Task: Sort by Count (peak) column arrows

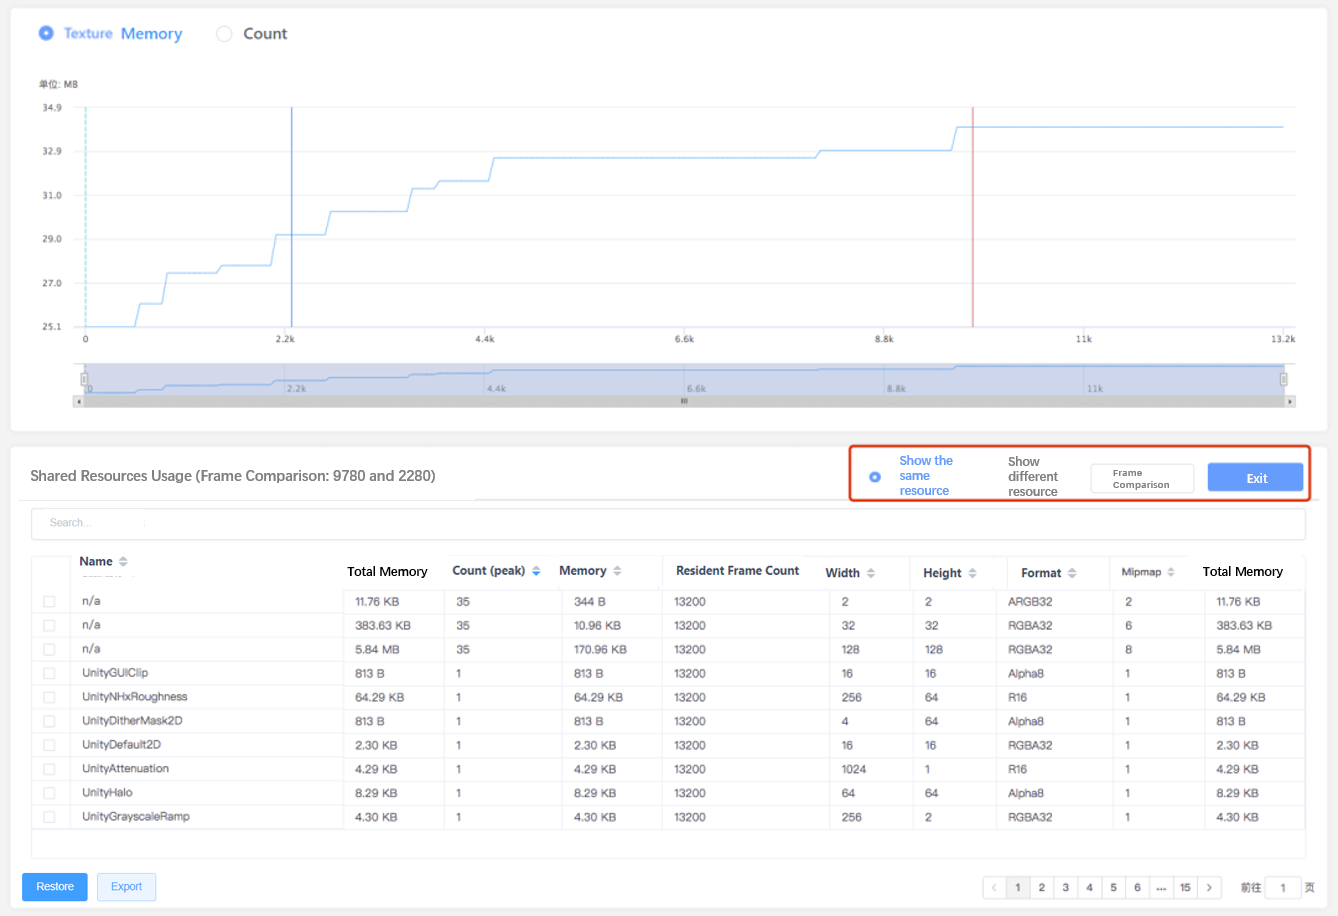Action: tap(536, 571)
